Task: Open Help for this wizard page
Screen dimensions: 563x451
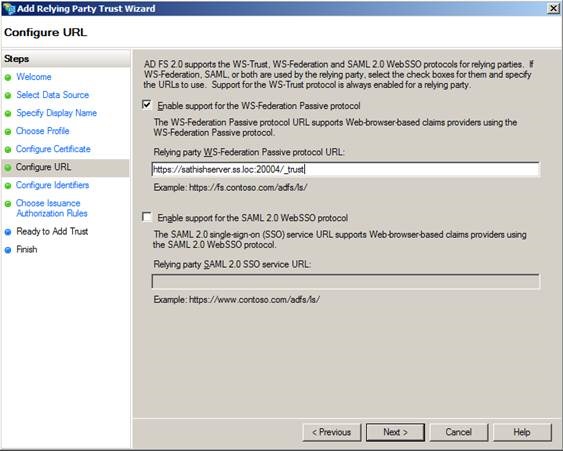Action: (522, 432)
